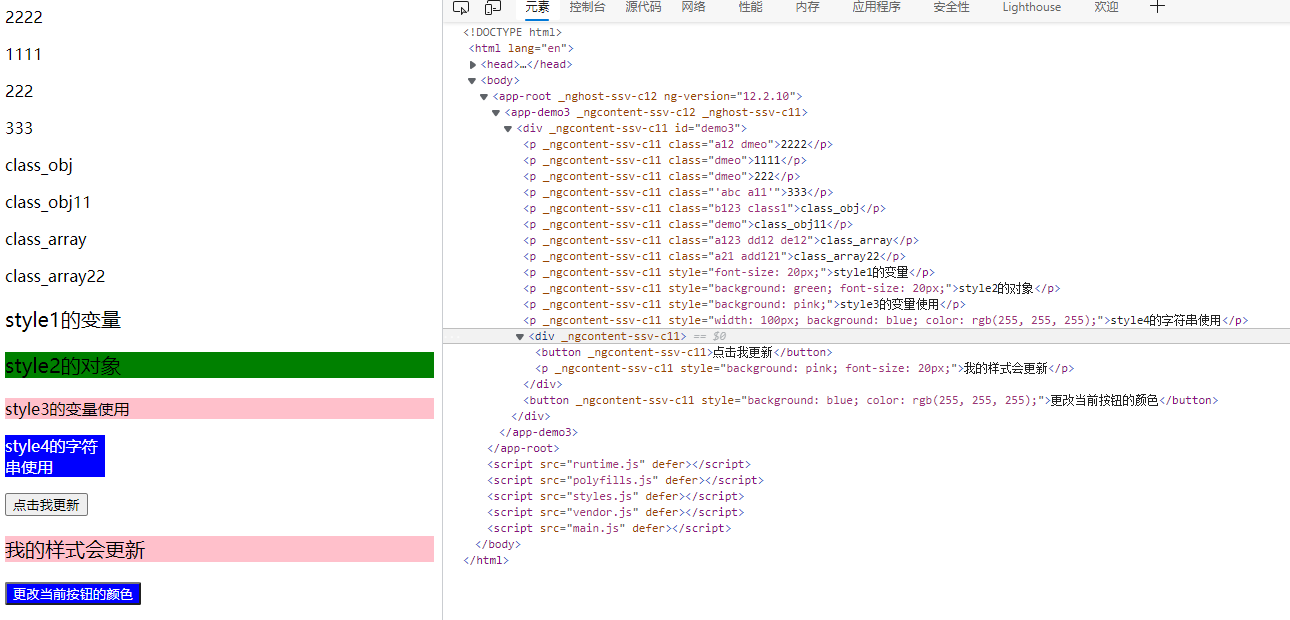Viewport: 1290px width, 620px height.
Task: Click the blue 更改当前按钮的颜色 button
Action: click(73, 594)
